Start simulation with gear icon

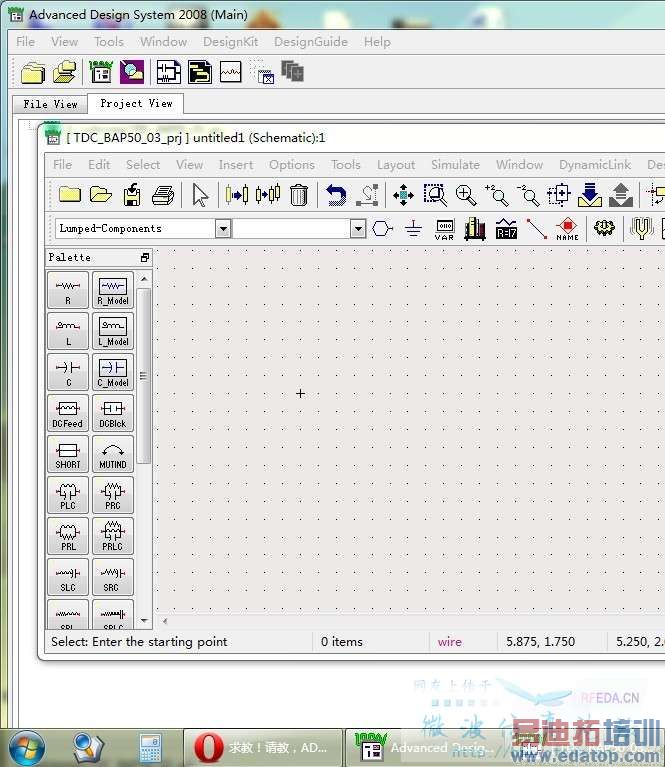coord(604,228)
